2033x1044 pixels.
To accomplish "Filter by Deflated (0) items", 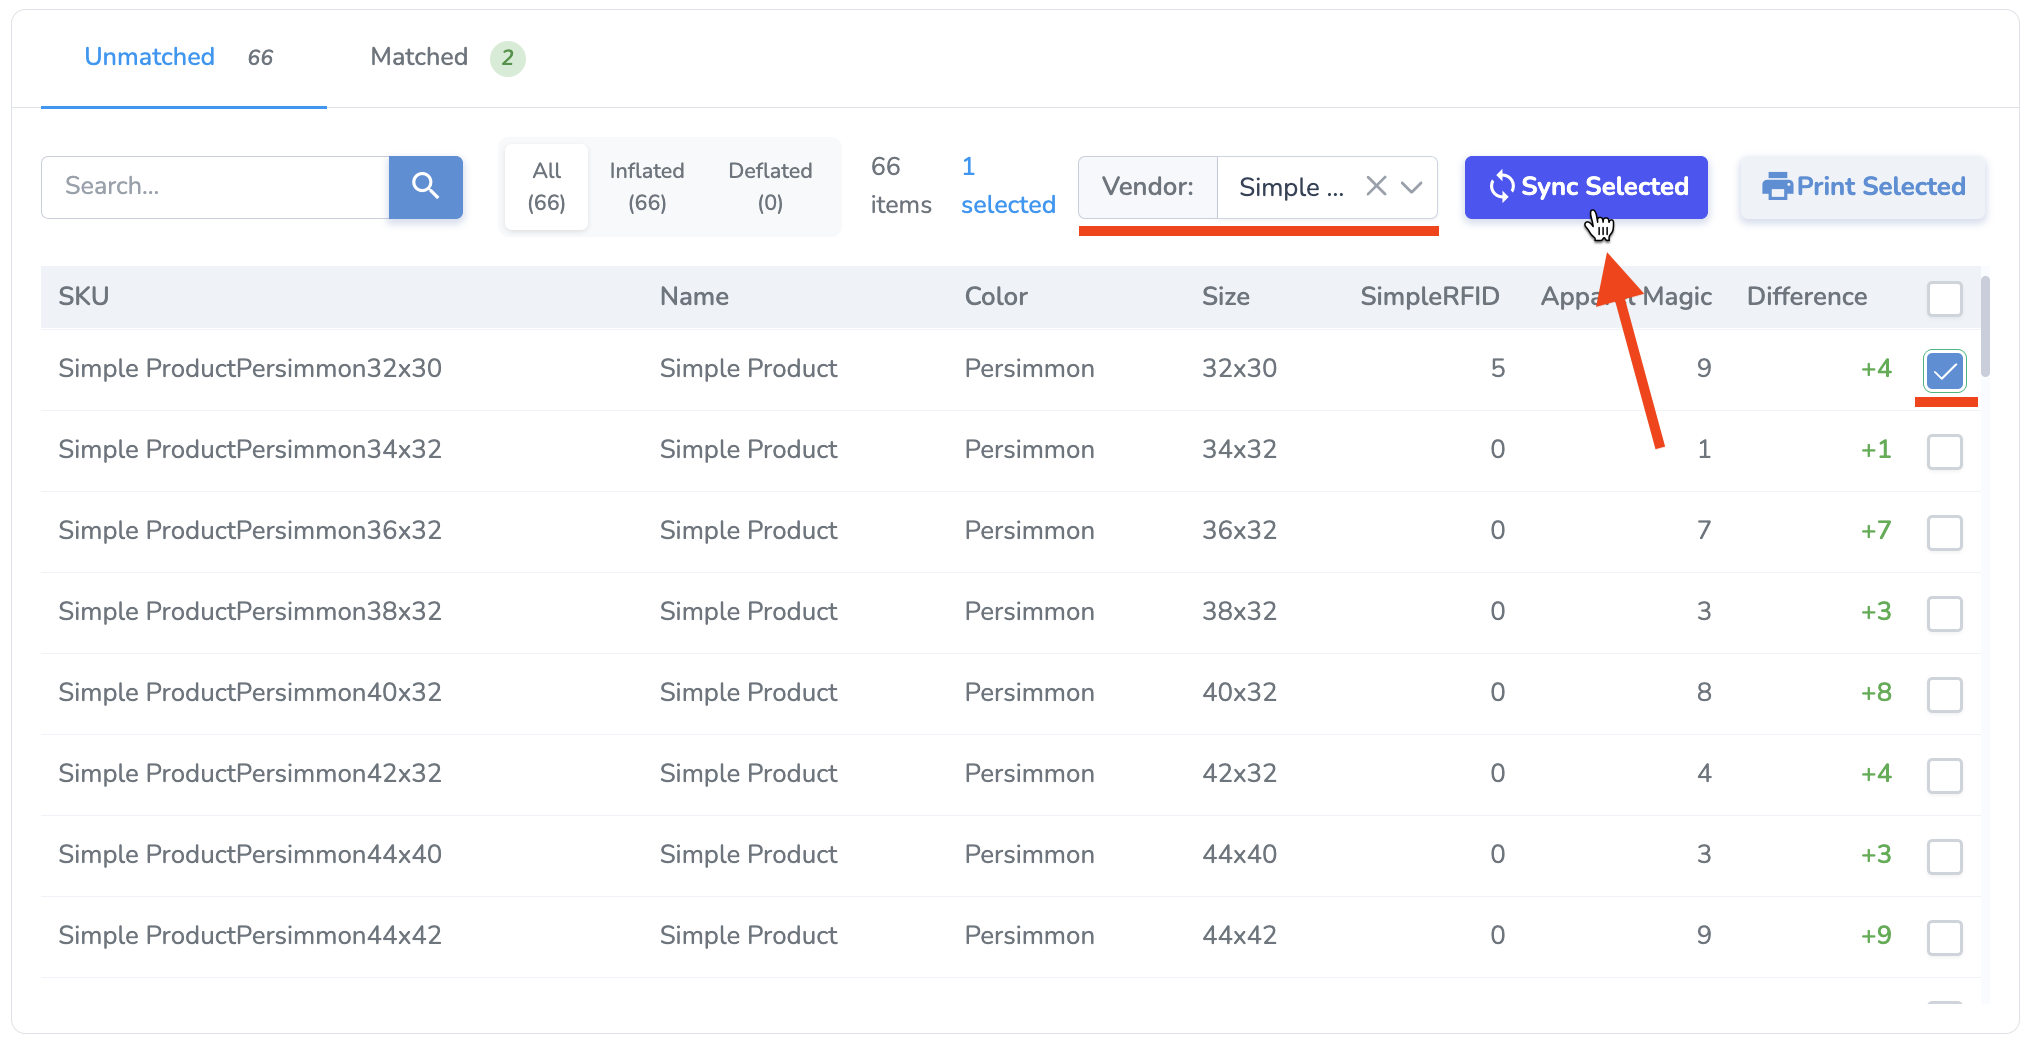I will tap(769, 187).
